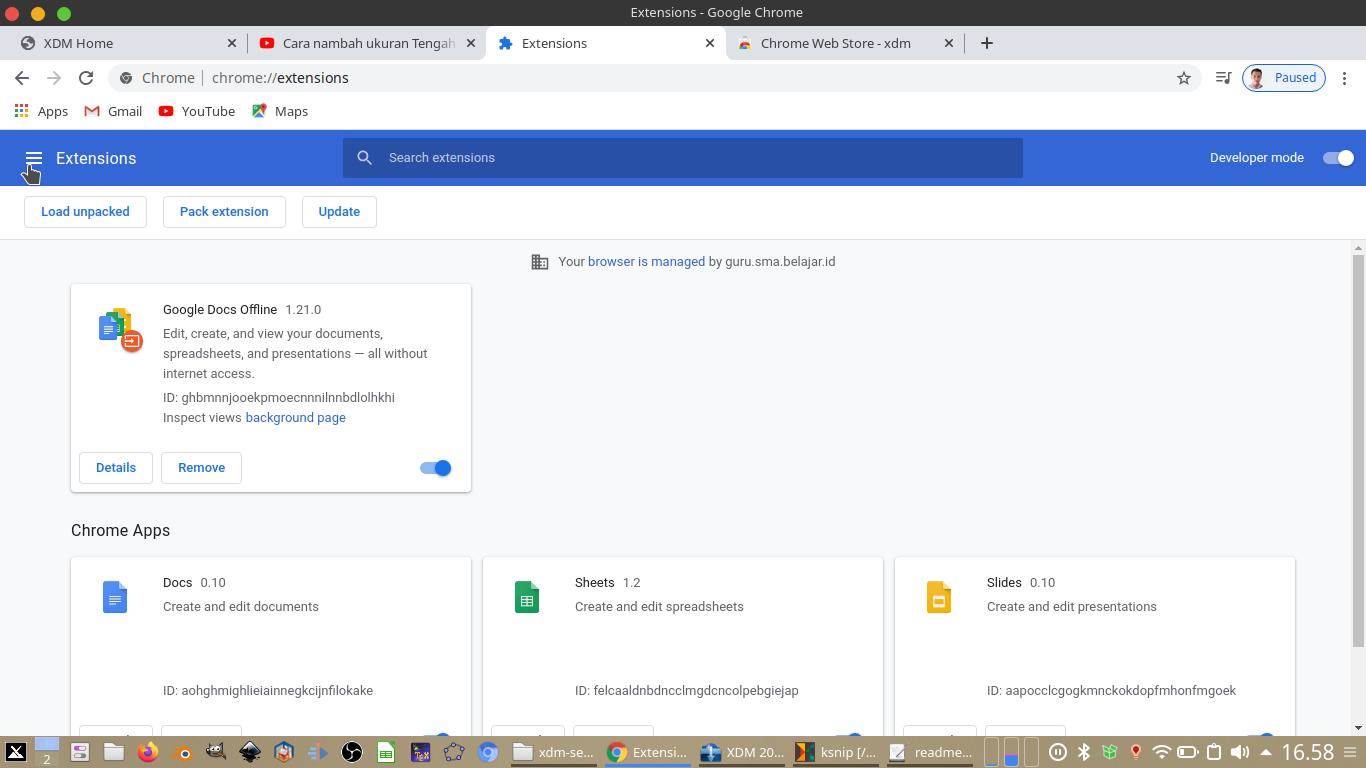Launch Blender from the taskbar

[x=182, y=752]
